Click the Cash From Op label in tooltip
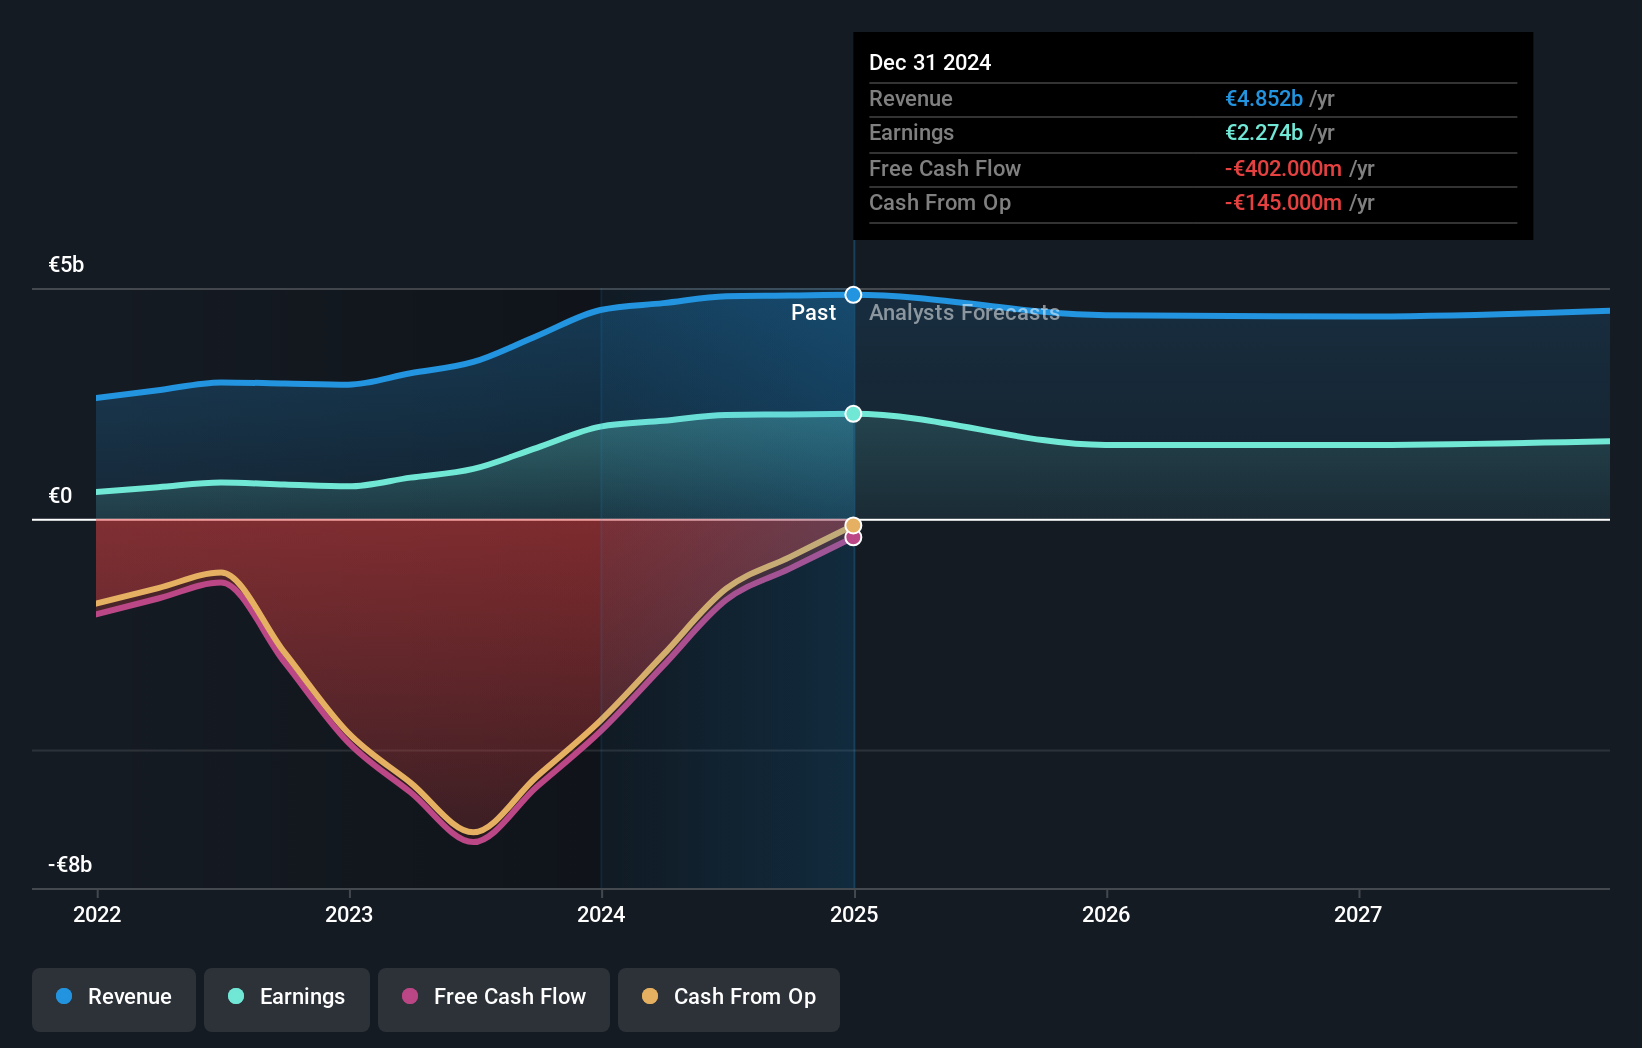The width and height of the screenshot is (1642, 1048). [940, 203]
